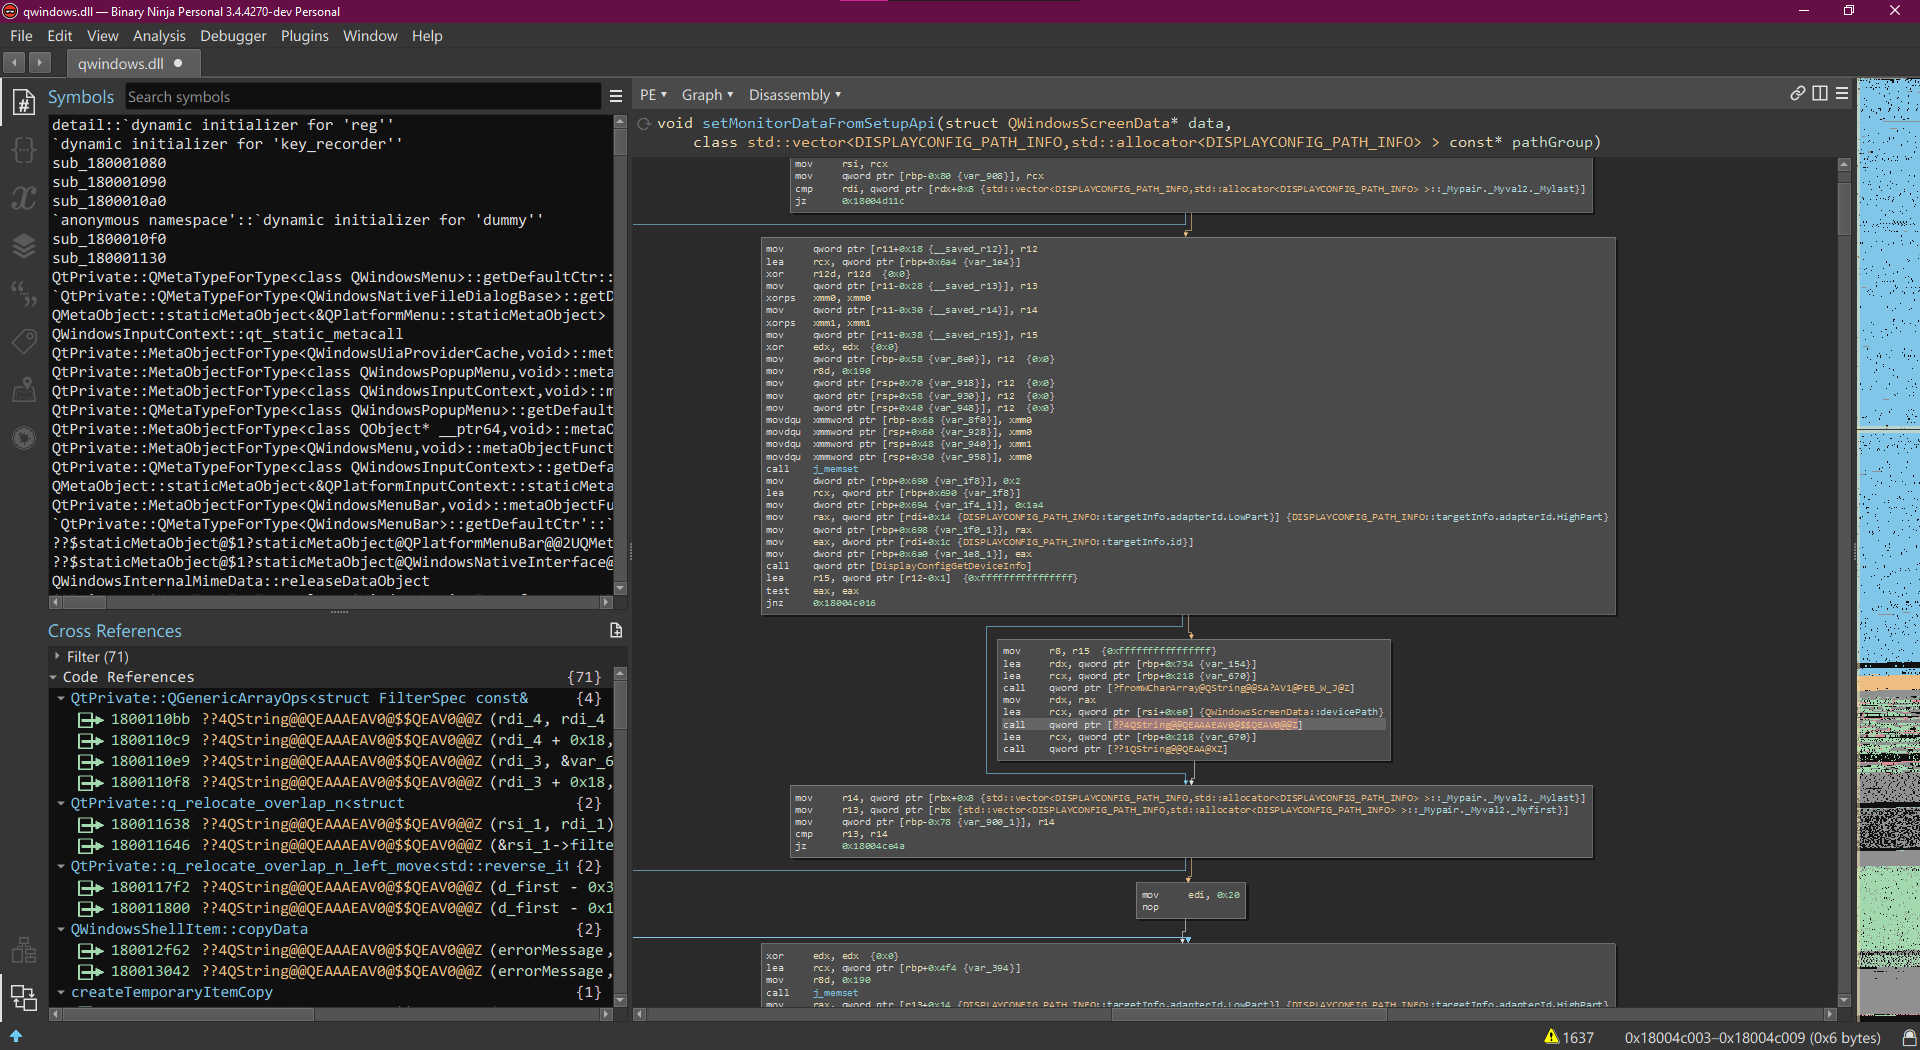Collapse the Code References tree

point(54,678)
